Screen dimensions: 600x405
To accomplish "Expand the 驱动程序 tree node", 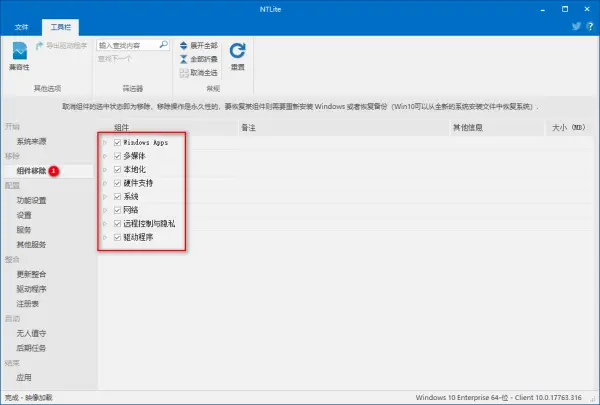I will click(105, 237).
